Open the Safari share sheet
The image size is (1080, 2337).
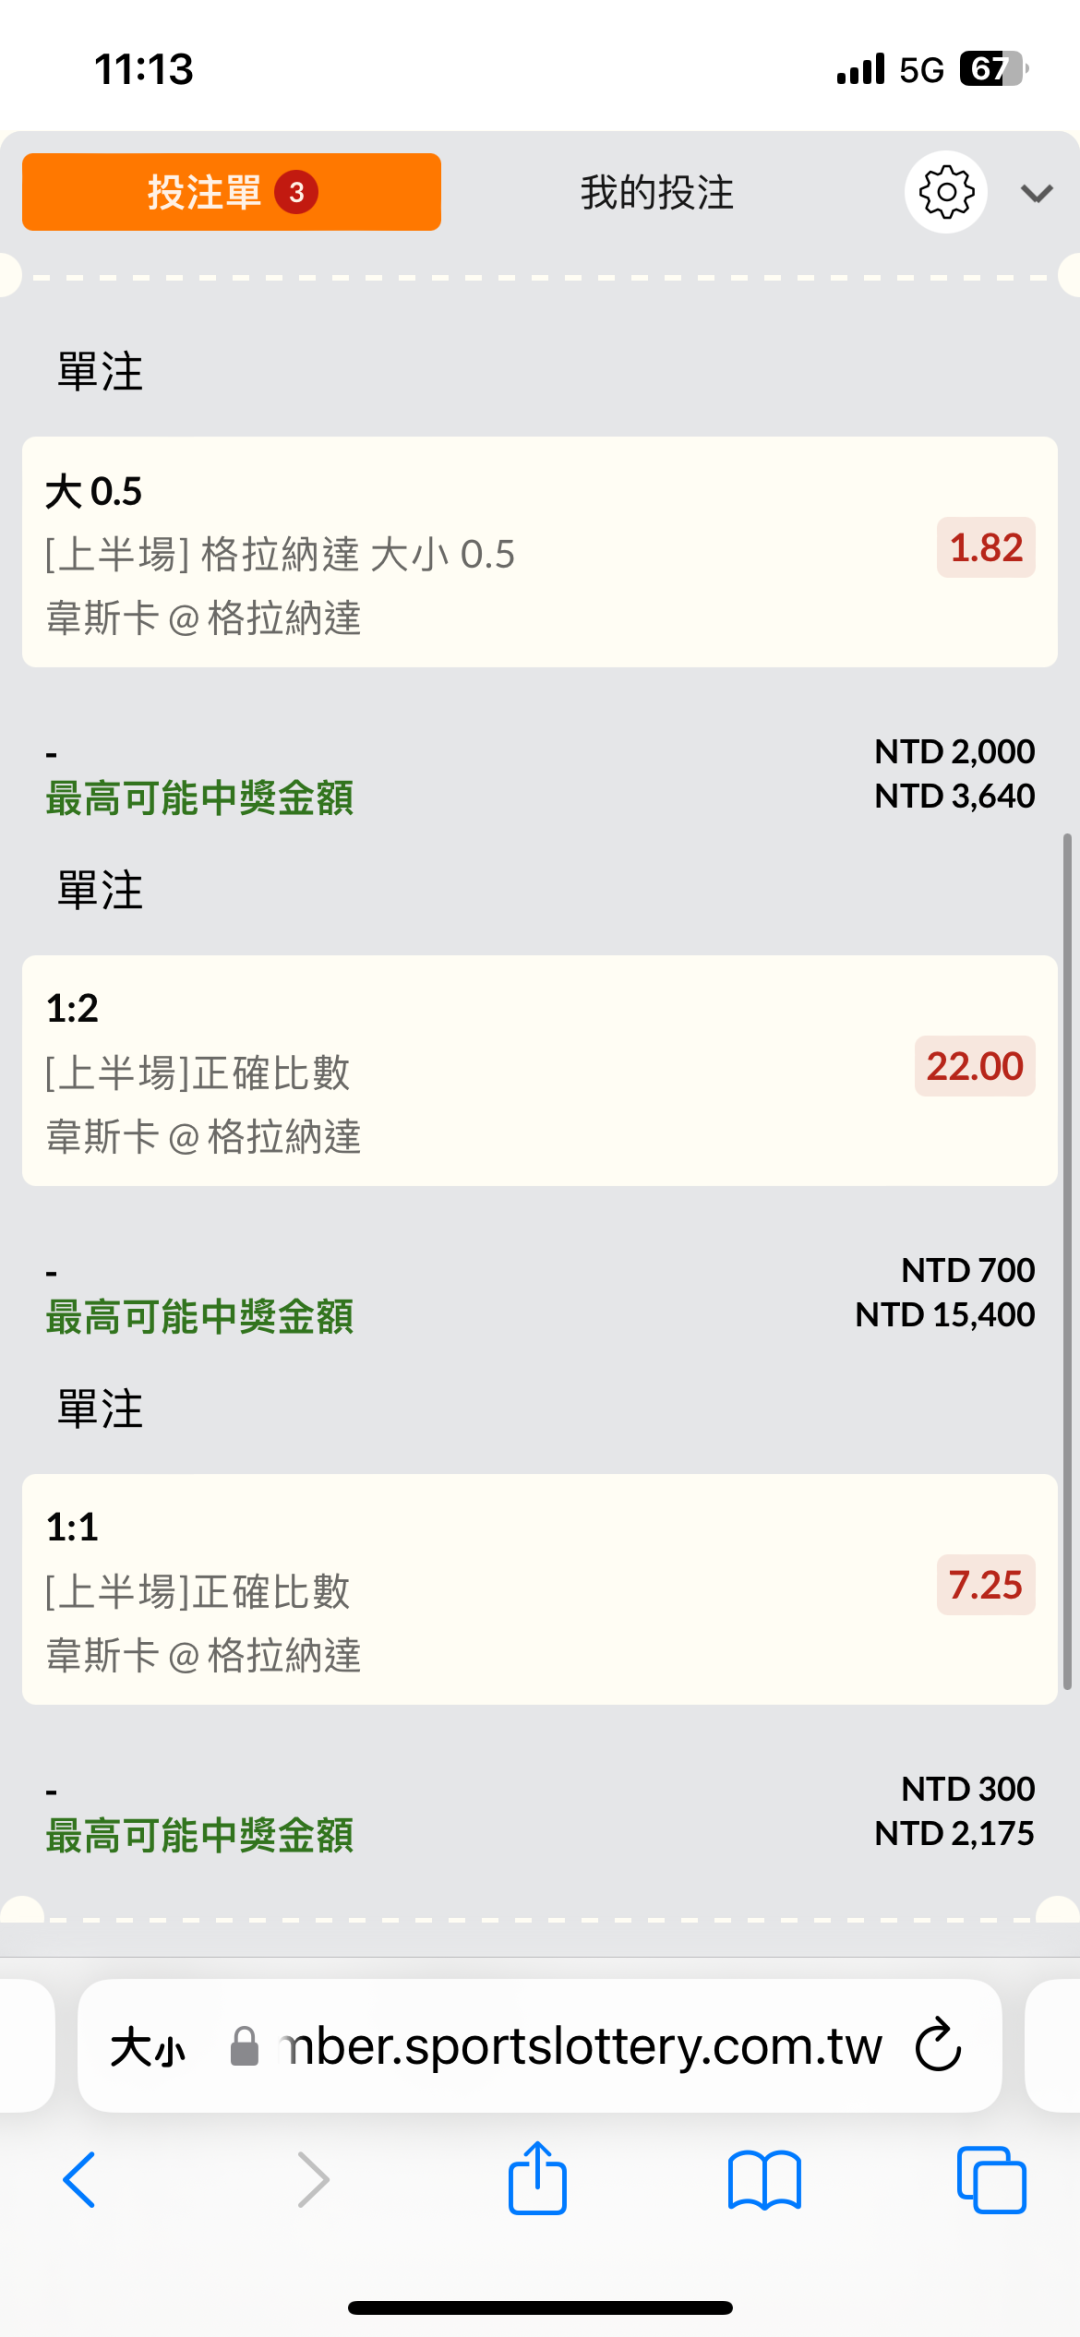(538, 2178)
